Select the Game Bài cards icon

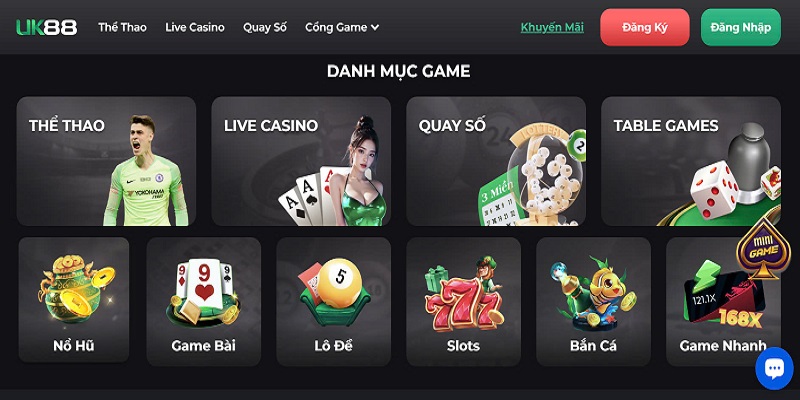tap(204, 302)
